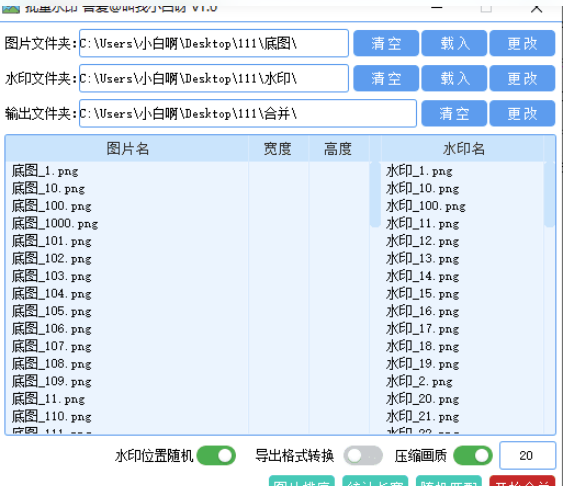Clear the 图片文件夹 path with 清空

point(386,43)
